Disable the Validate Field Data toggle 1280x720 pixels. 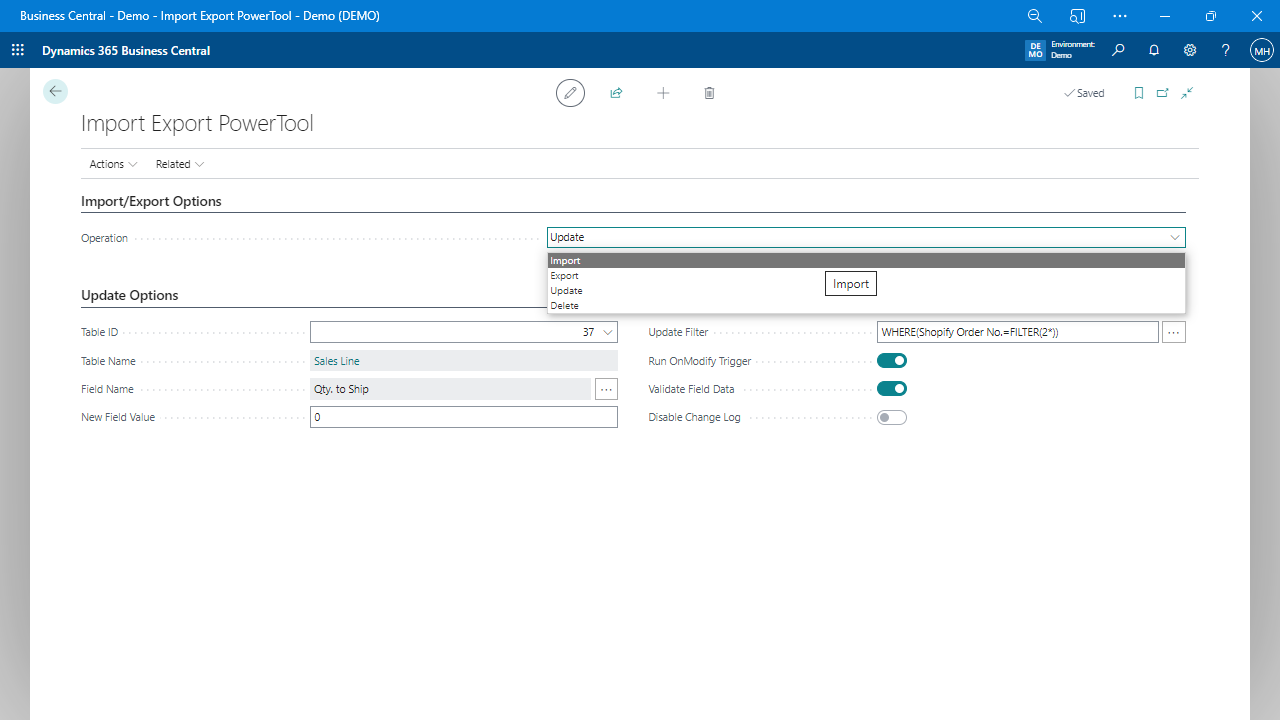pos(891,388)
